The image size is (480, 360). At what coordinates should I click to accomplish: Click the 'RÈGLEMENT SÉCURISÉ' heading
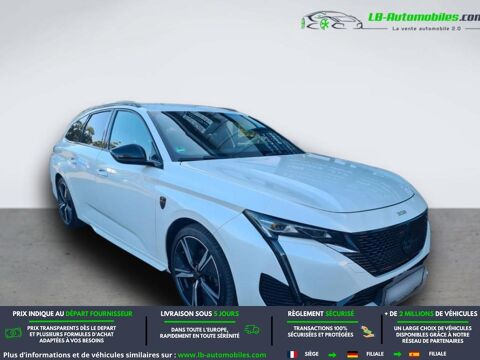click(321, 314)
